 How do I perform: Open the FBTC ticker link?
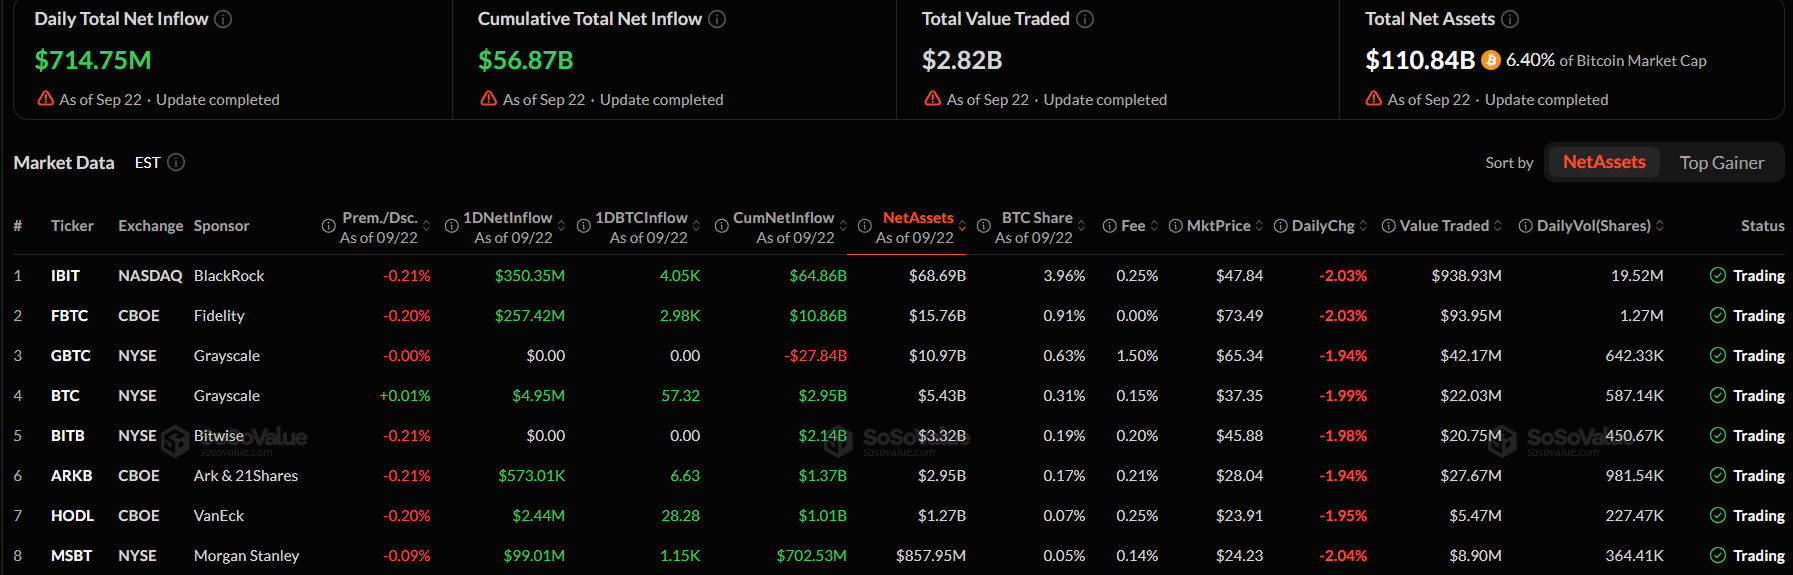[x=69, y=315]
